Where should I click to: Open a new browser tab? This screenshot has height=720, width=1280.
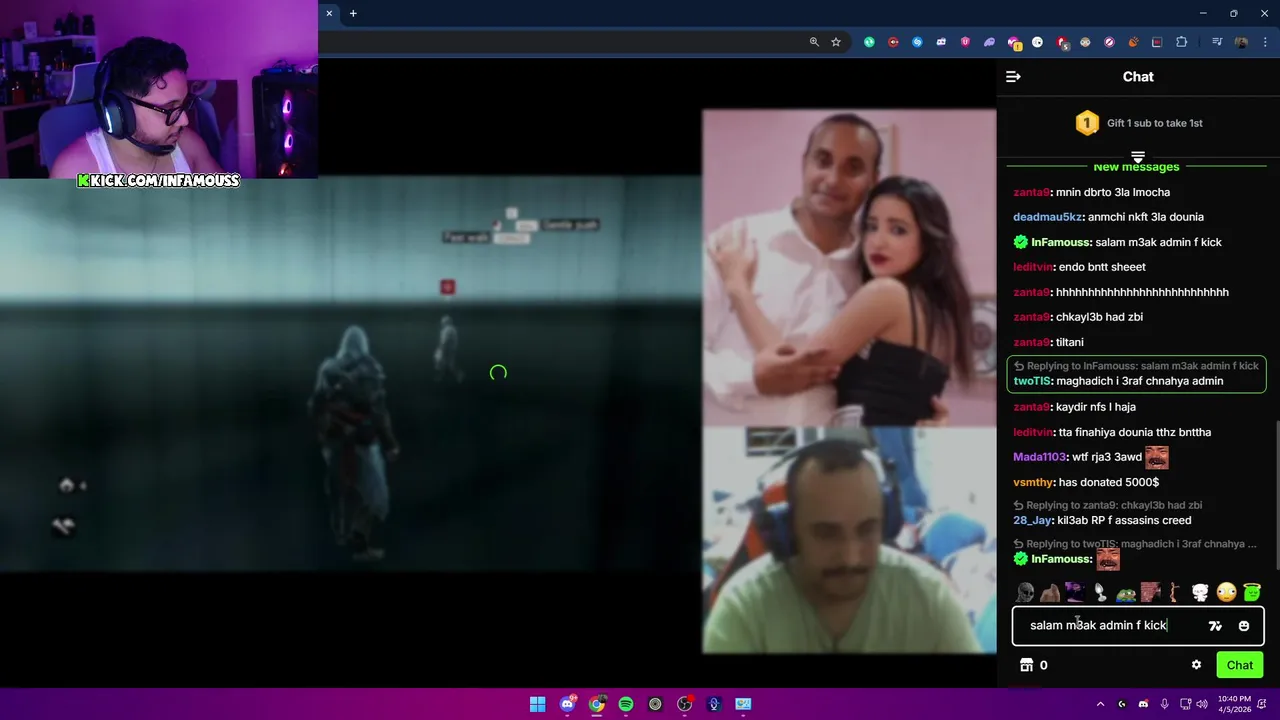[353, 13]
